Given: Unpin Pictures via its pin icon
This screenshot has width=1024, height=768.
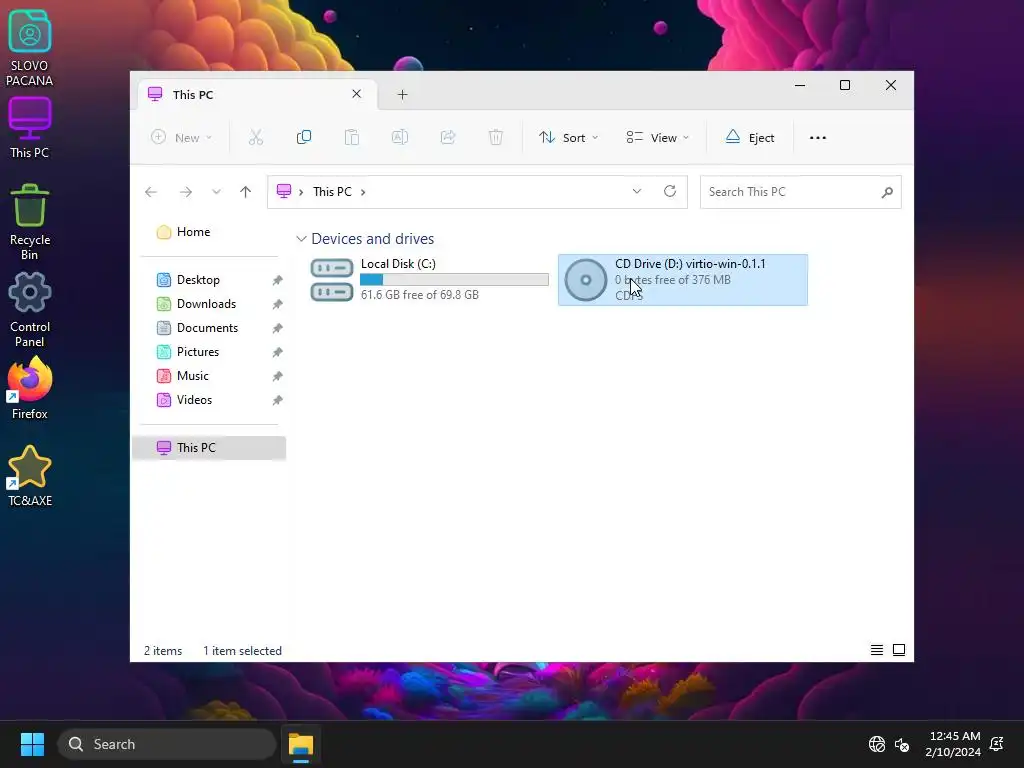Looking at the screenshot, I should pos(278,352).
